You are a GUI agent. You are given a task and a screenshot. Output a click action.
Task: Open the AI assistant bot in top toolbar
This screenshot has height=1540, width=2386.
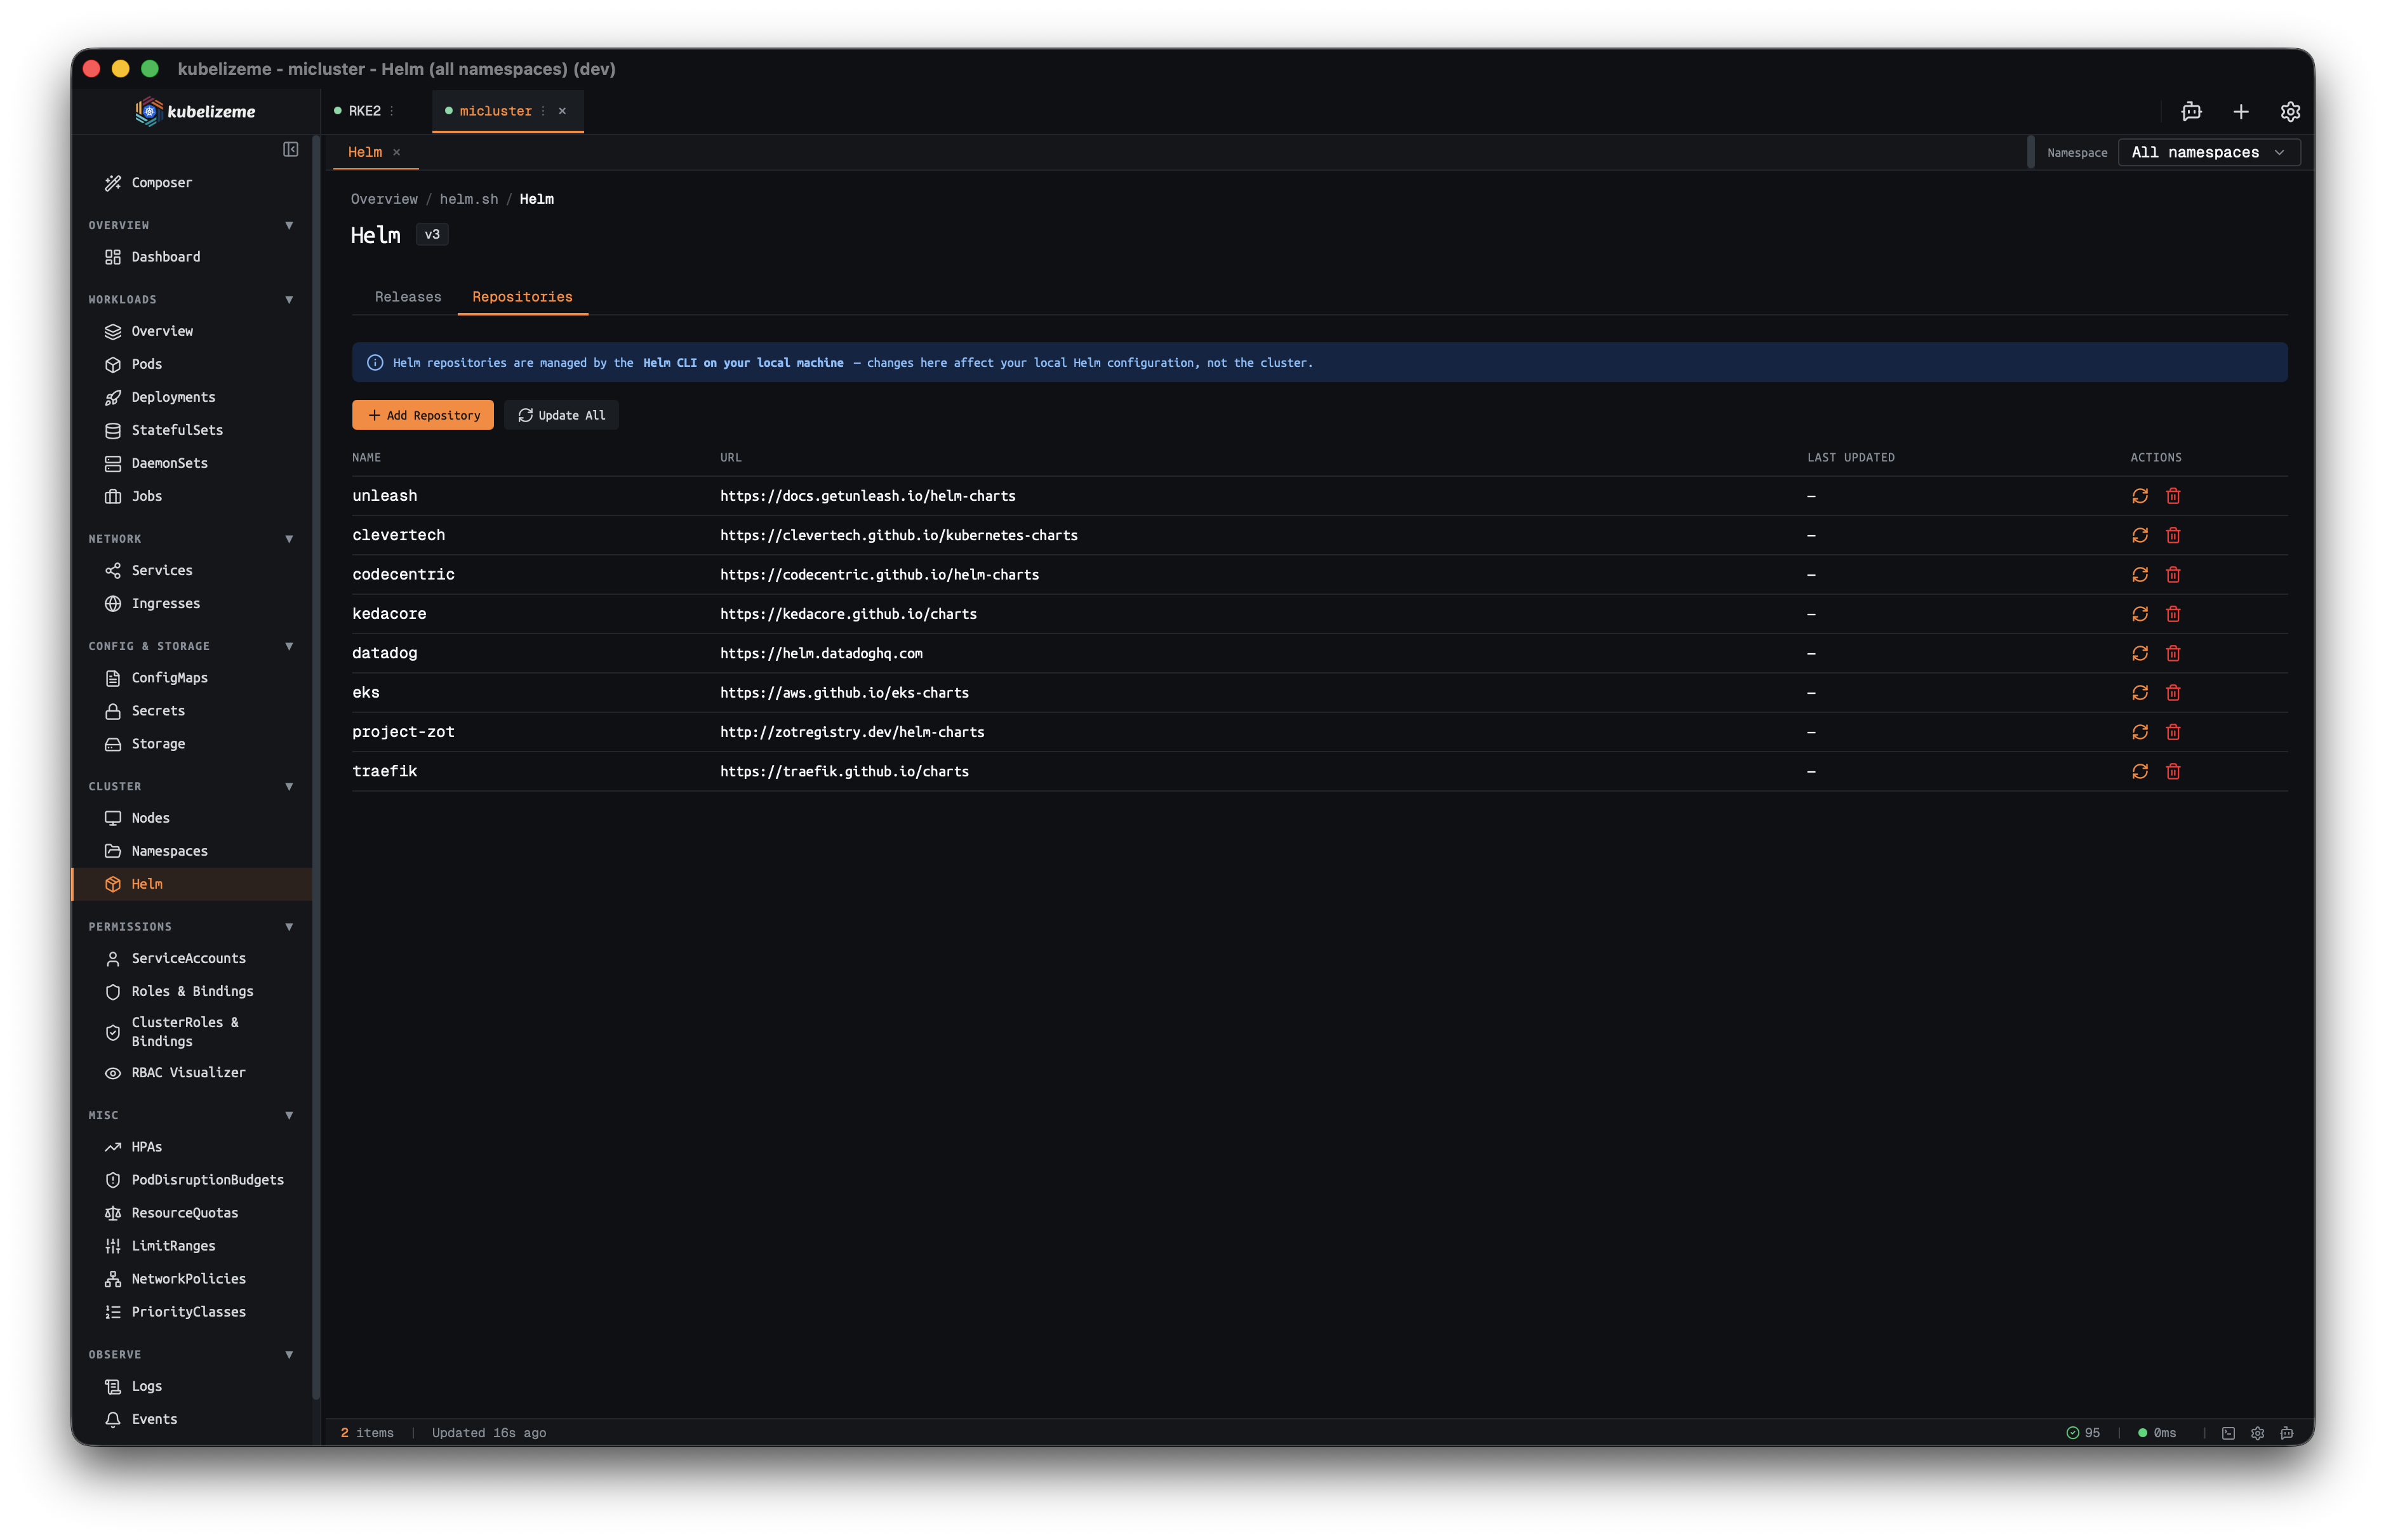click(2190, 111)
